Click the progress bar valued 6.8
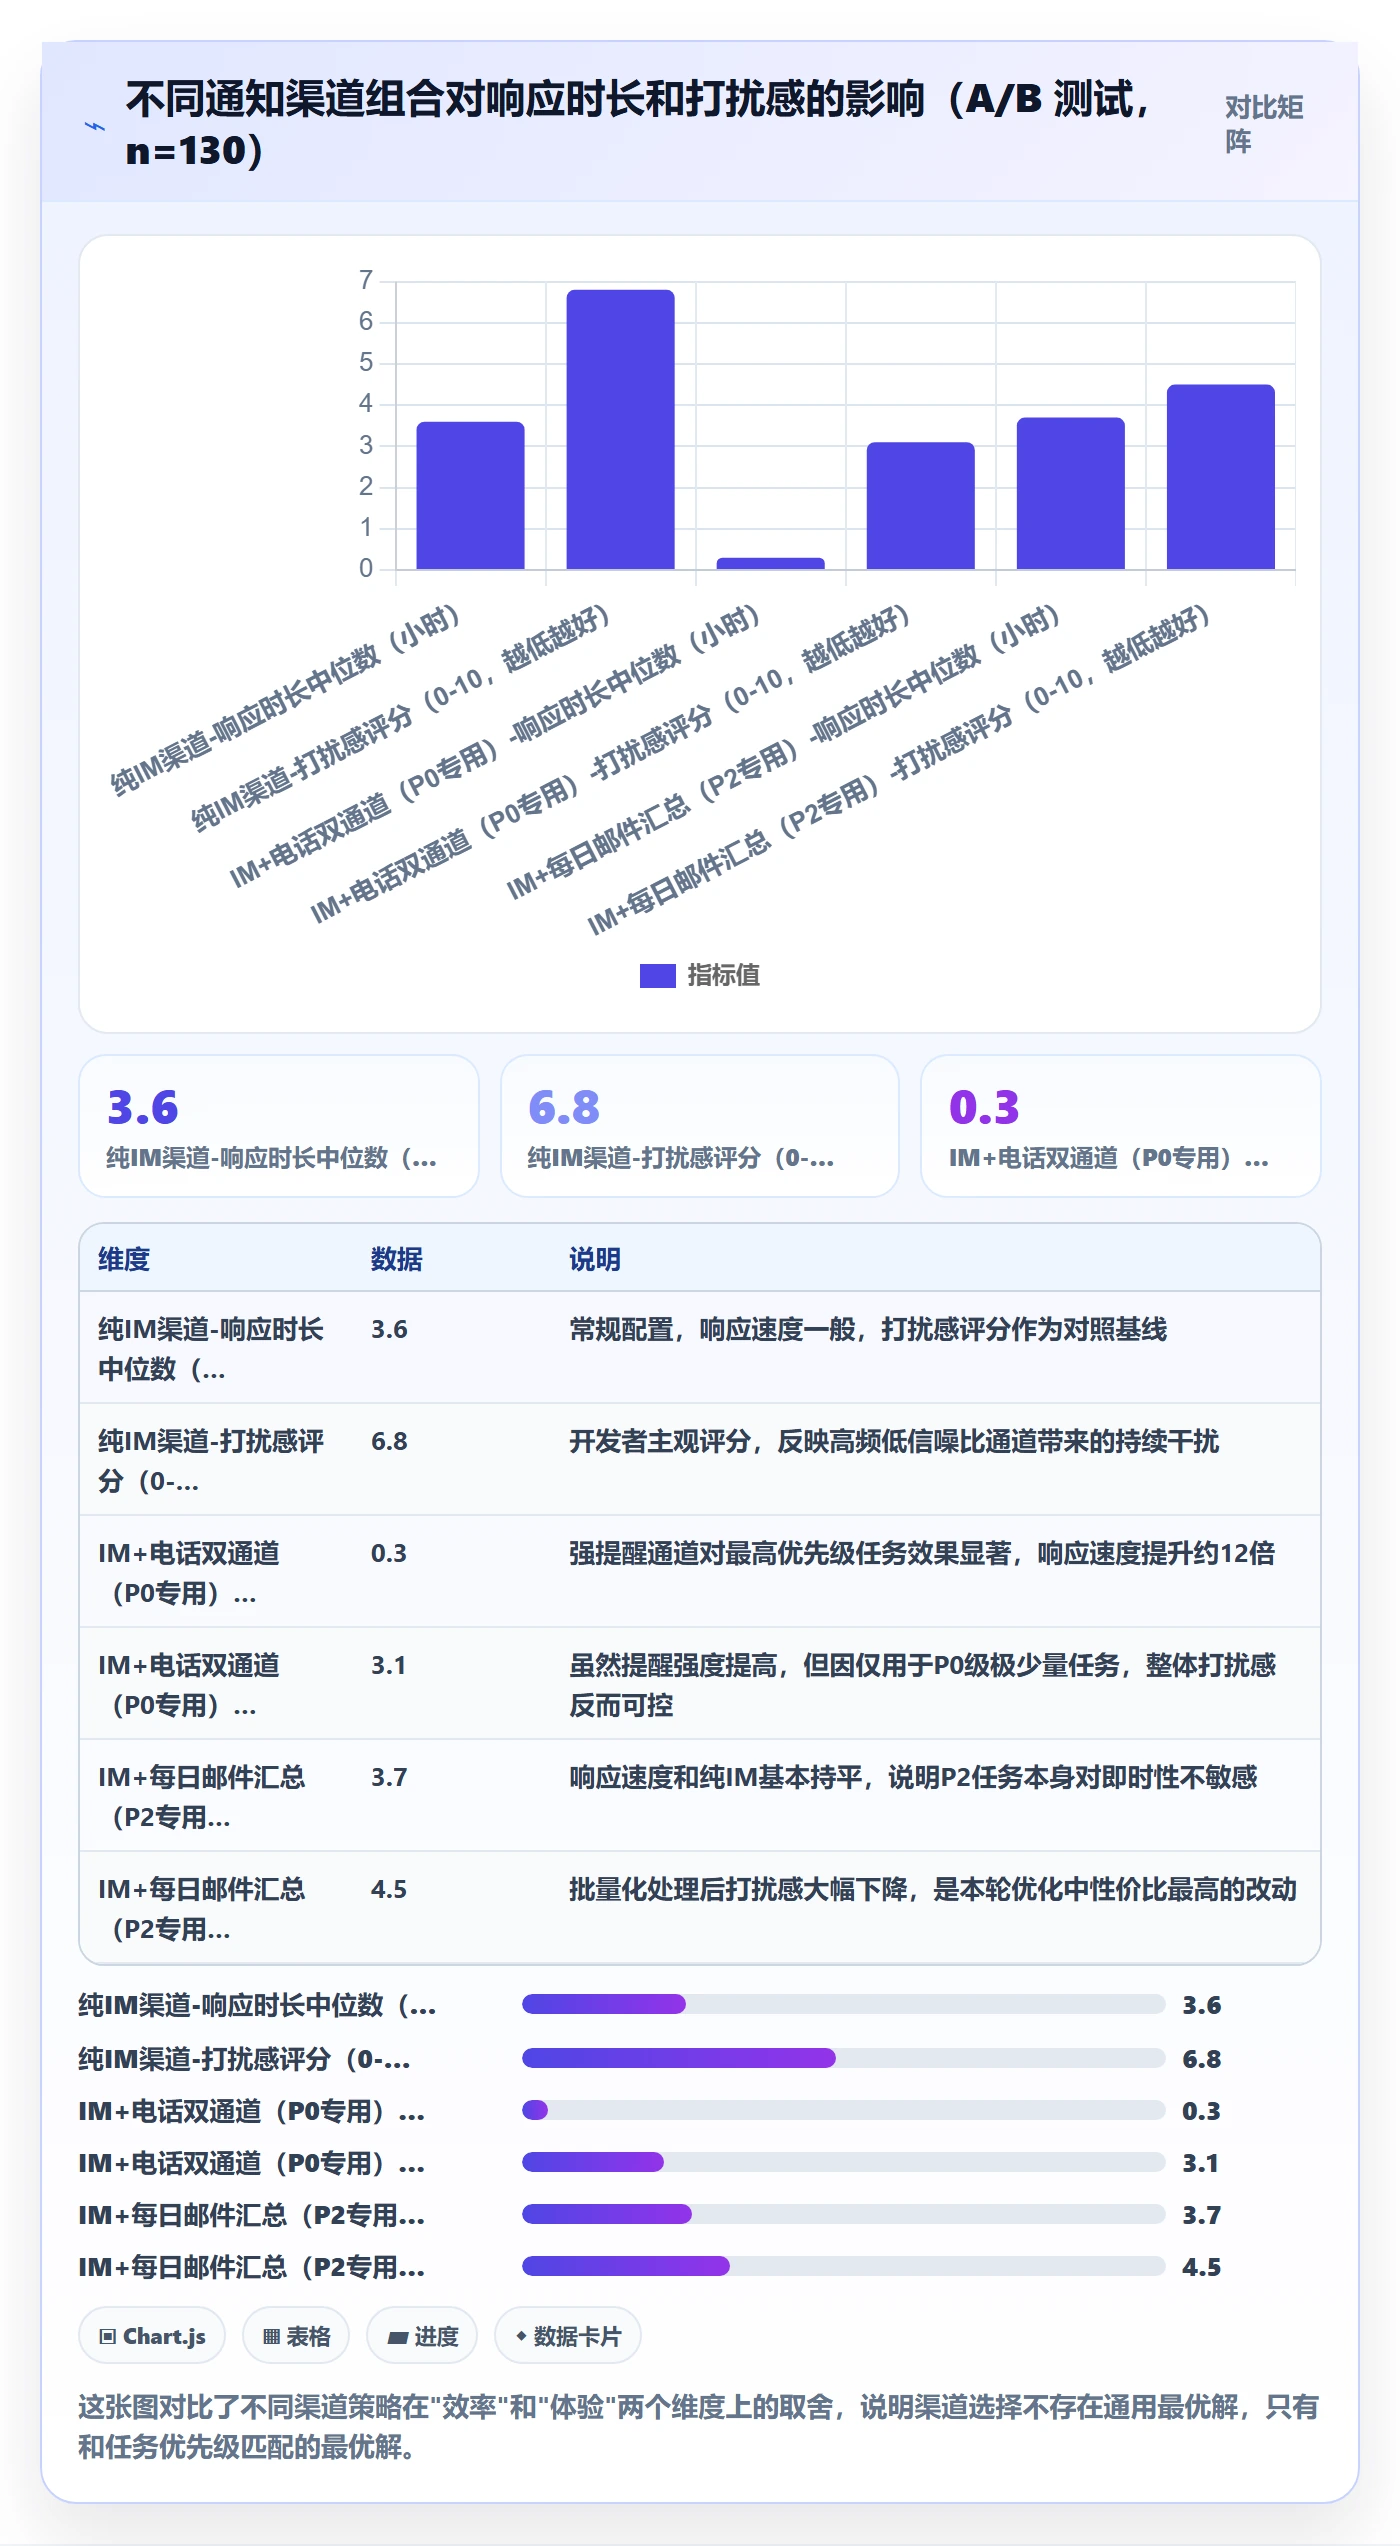The width and height of the screenshot is (1400, 2546). click(843, 2058)
